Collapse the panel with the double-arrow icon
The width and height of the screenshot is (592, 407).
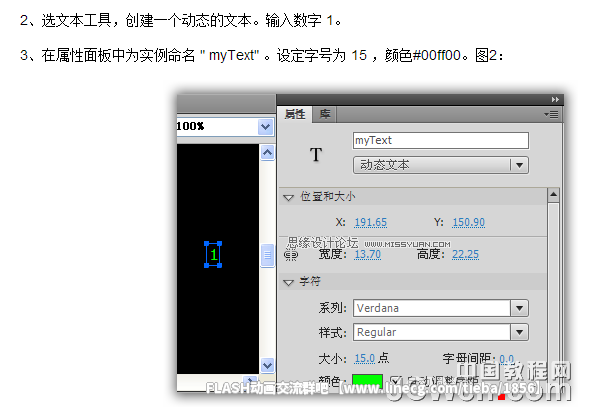[555, 100]
